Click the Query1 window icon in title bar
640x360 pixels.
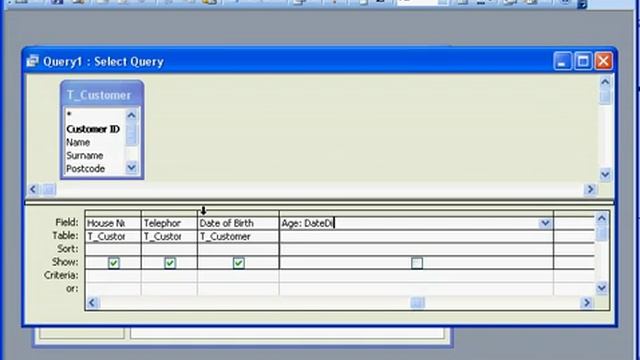(x=32, y=62)
